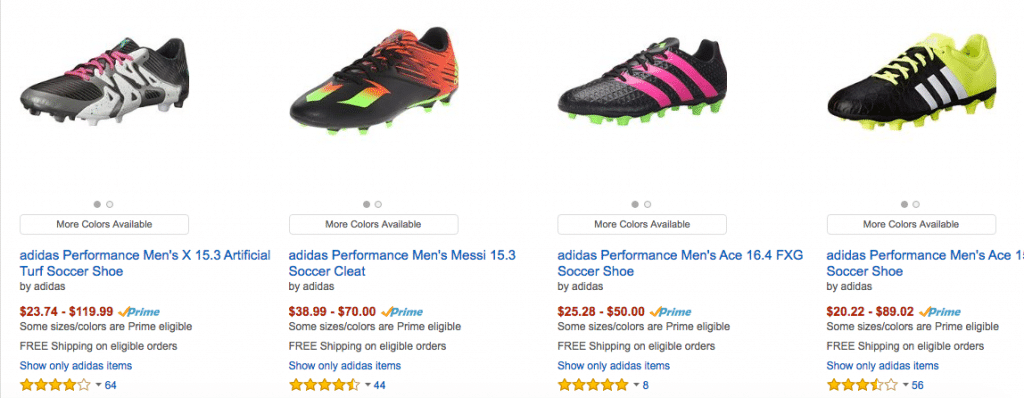This screenshot has height=398, width=1024.
Task: Expand rating dropdown arrow next to 8 reviews
Action: point(637,385)
